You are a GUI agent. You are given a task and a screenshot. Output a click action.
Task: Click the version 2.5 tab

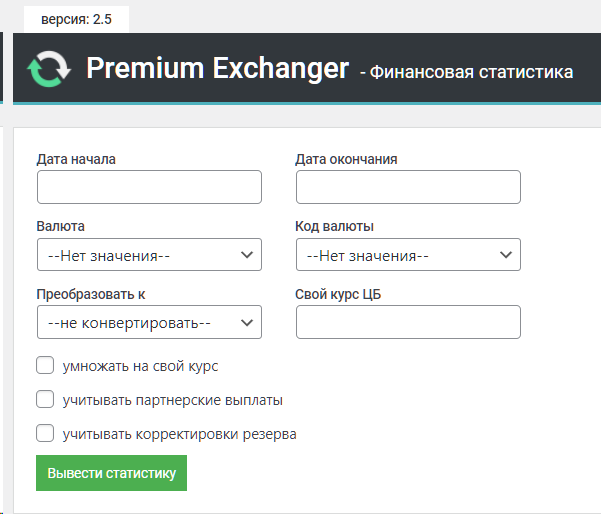click(76, 19)
